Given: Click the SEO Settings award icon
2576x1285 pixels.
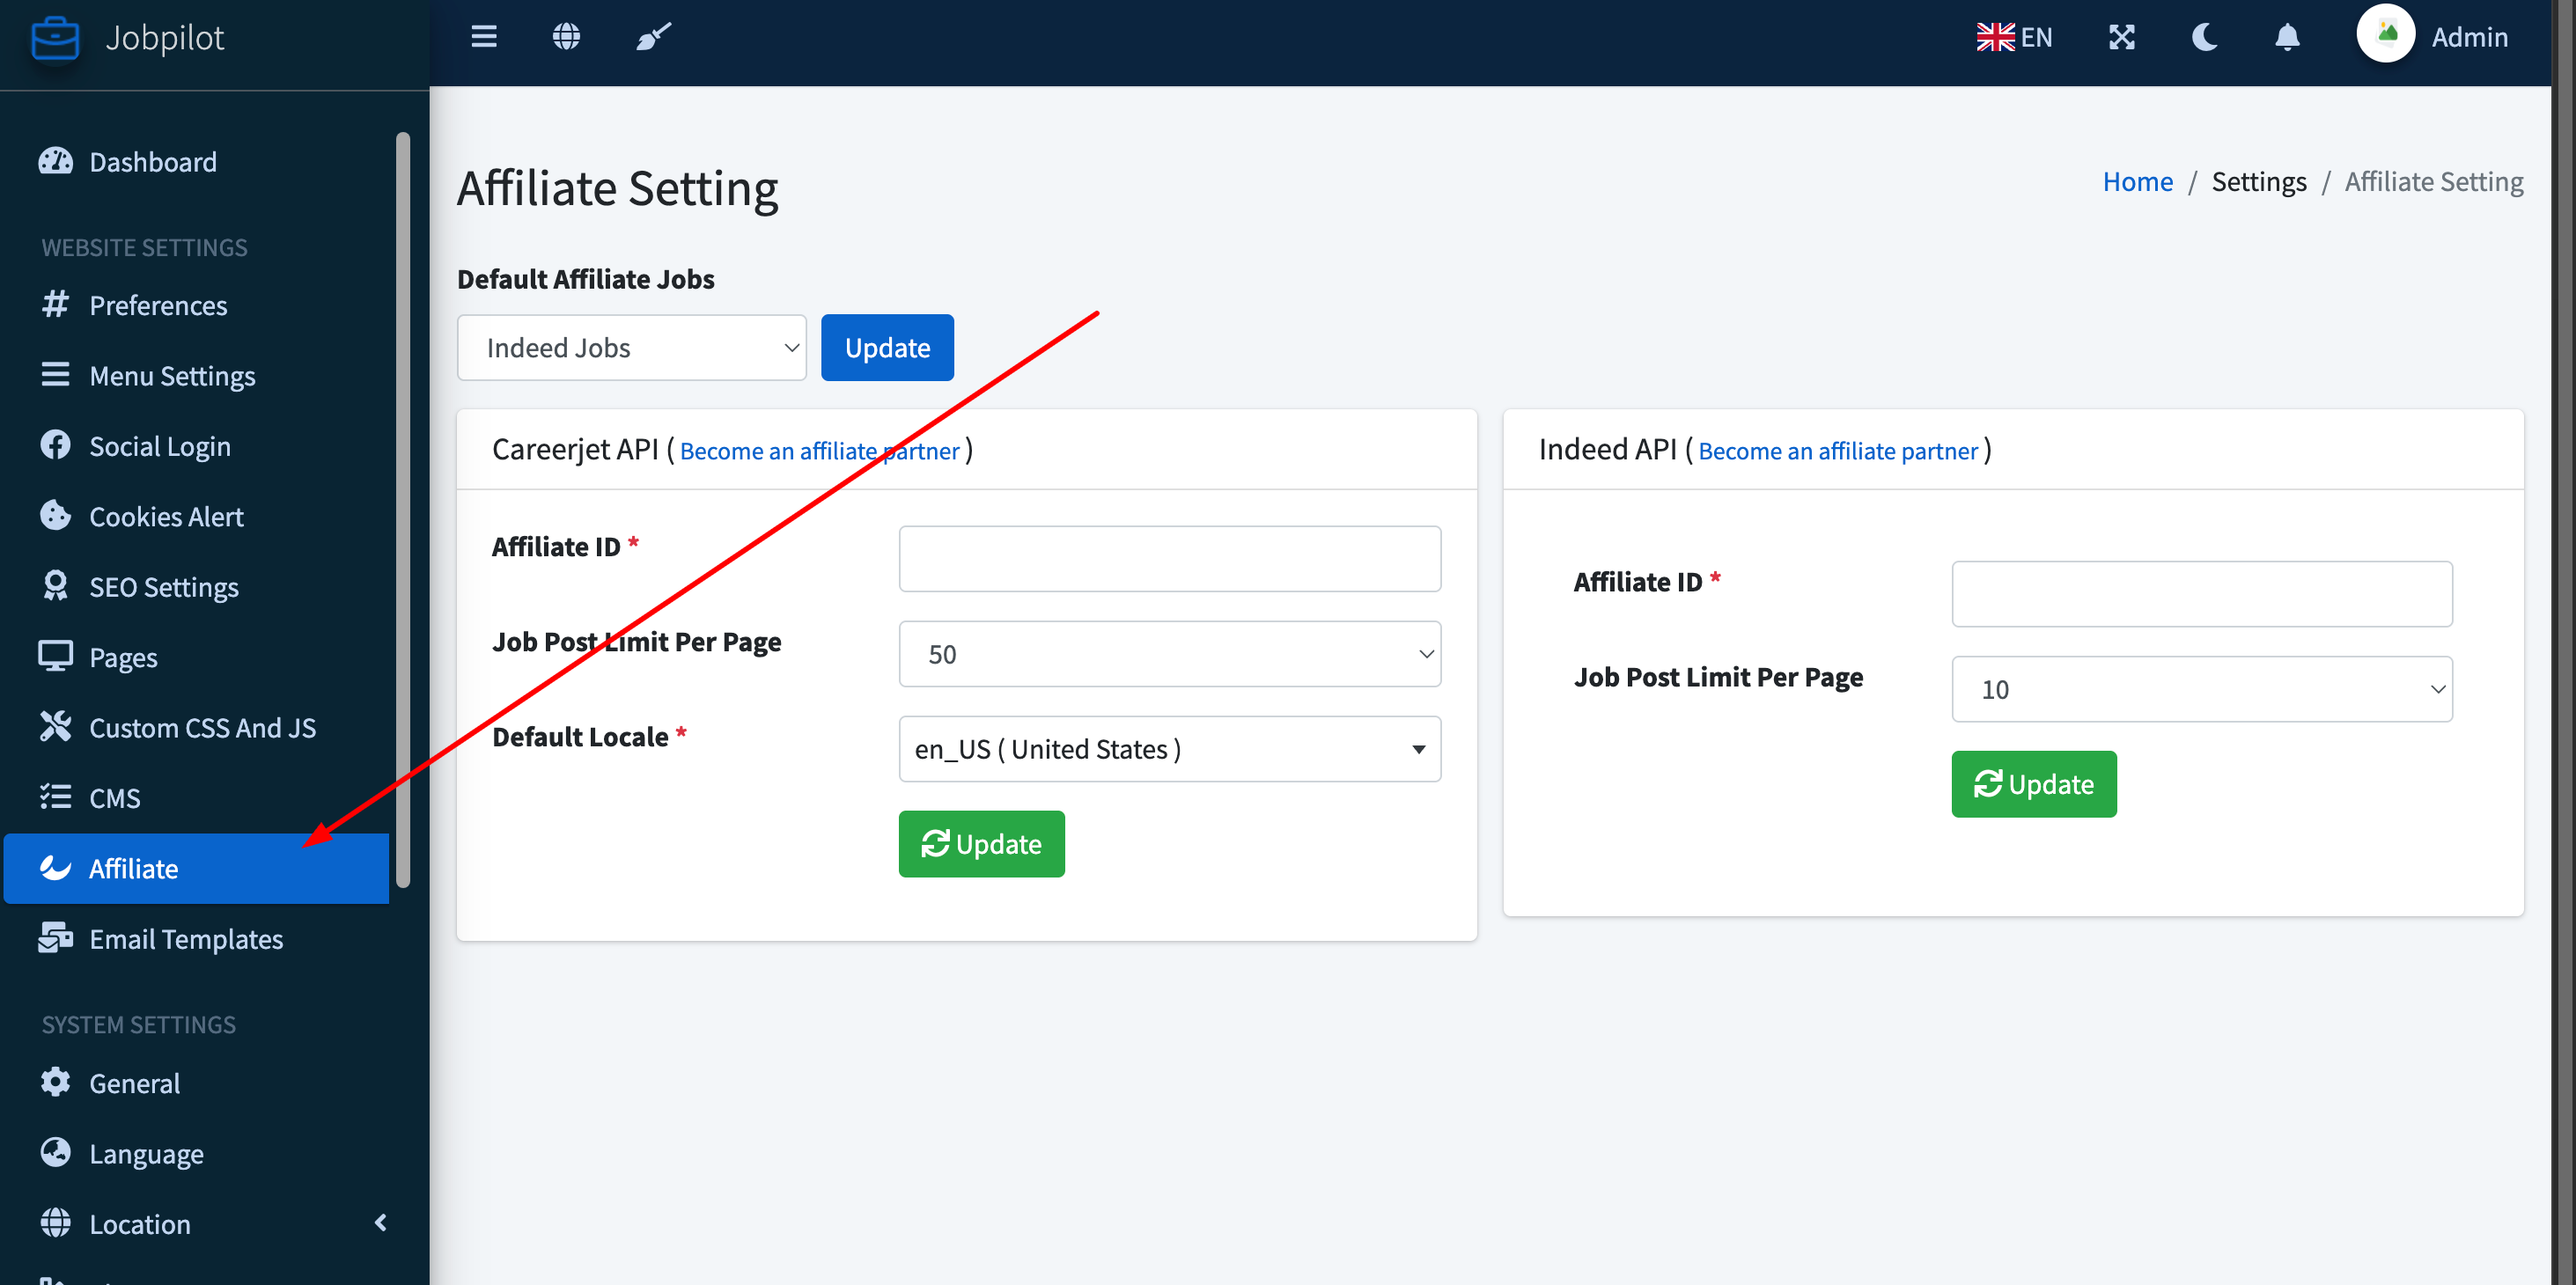Looking at the screenshot, I should [56, 586].
